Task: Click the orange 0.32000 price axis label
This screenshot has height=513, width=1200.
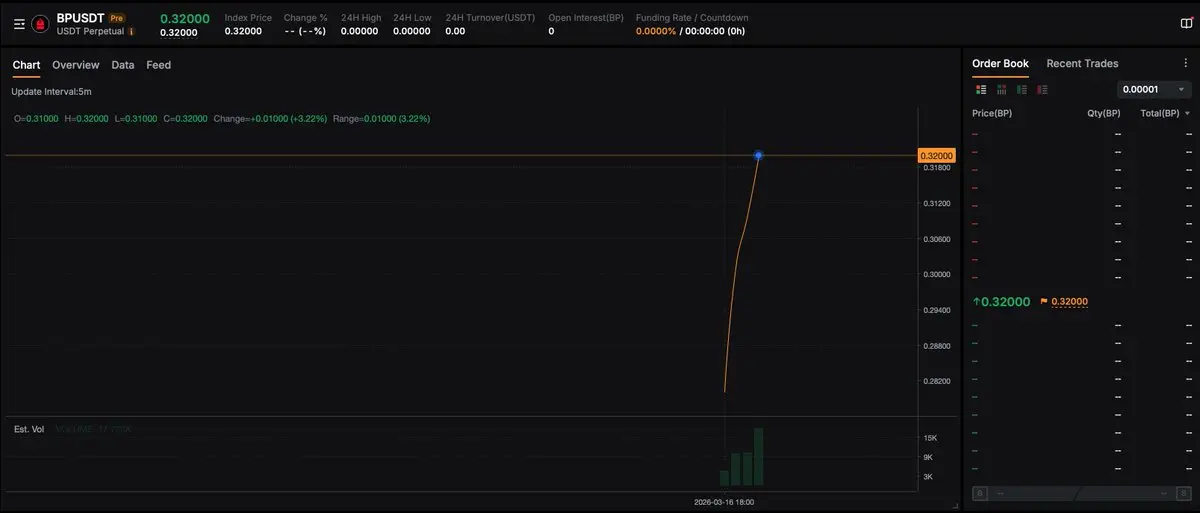Action: [937, 155]
